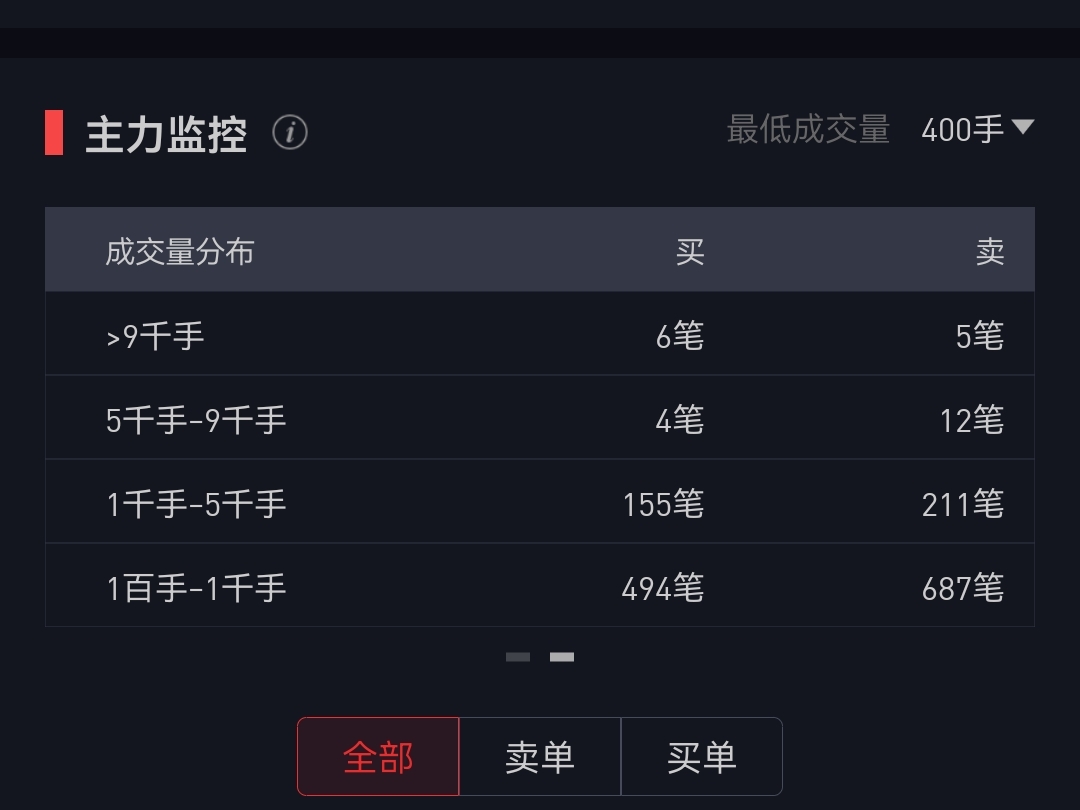The width and height of the screenshot is (1080, 810).
Task: Click the 687笔 sell count cell
Action: pos(962,588)
